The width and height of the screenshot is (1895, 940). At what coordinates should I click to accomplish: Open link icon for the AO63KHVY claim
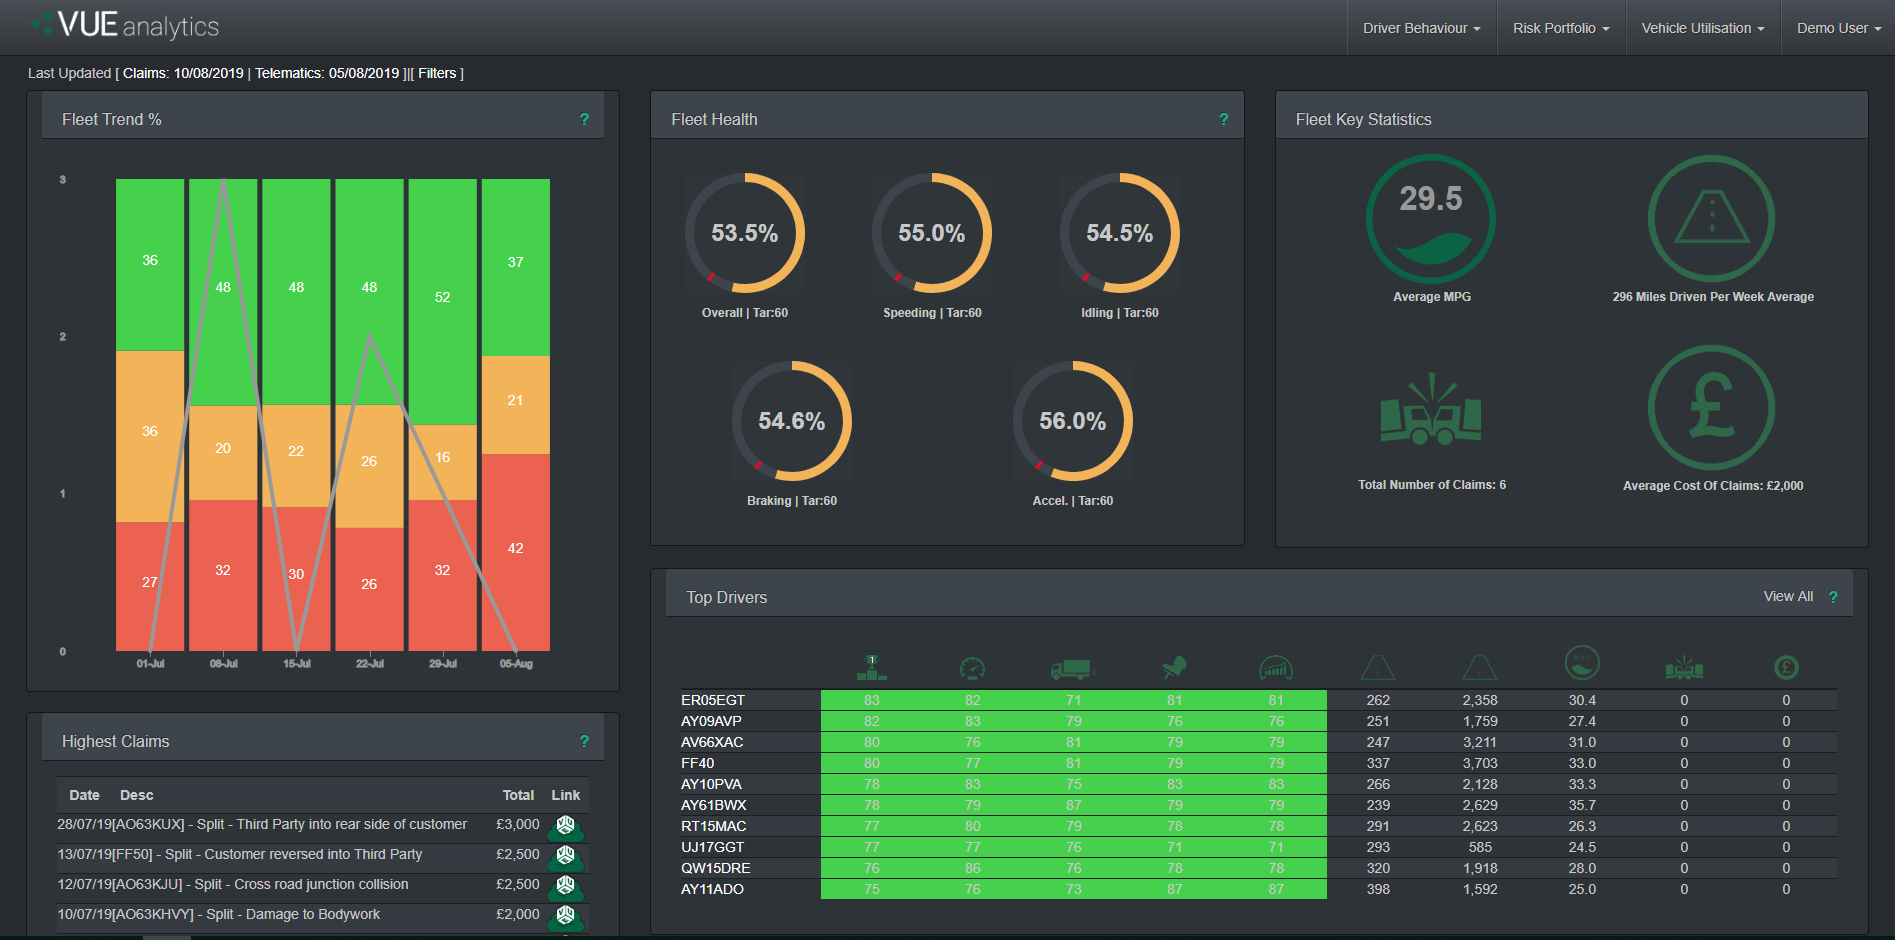click(566, 917)
